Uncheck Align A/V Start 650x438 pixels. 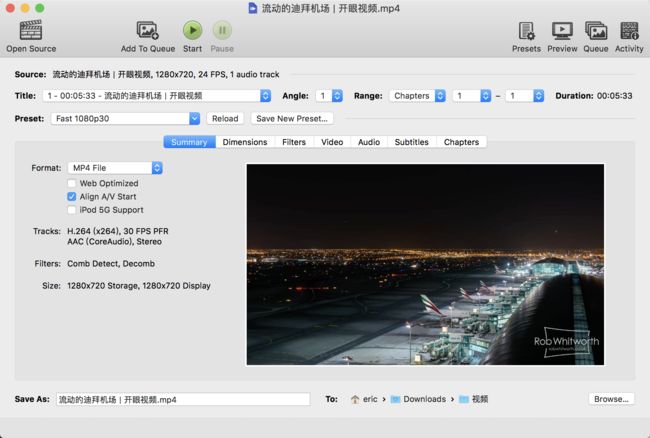point(72,196)
